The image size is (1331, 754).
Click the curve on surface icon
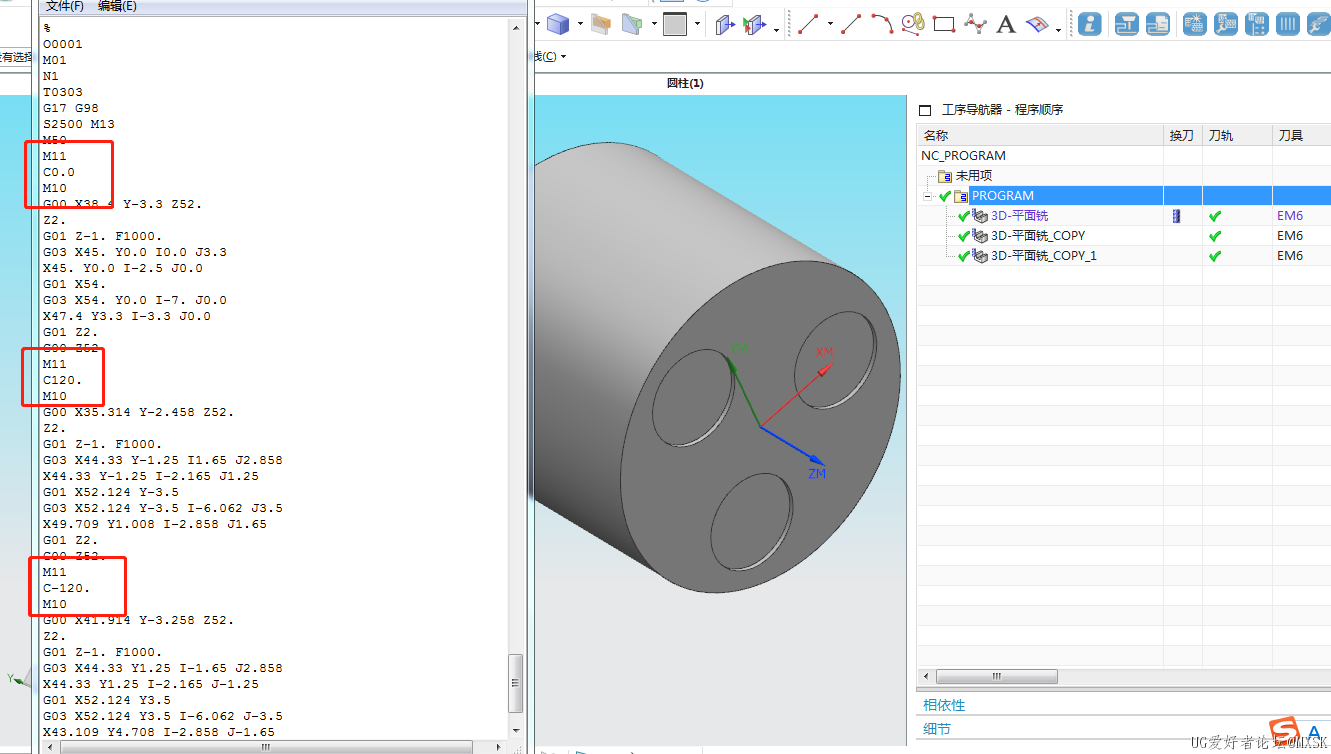(1038, 23)
